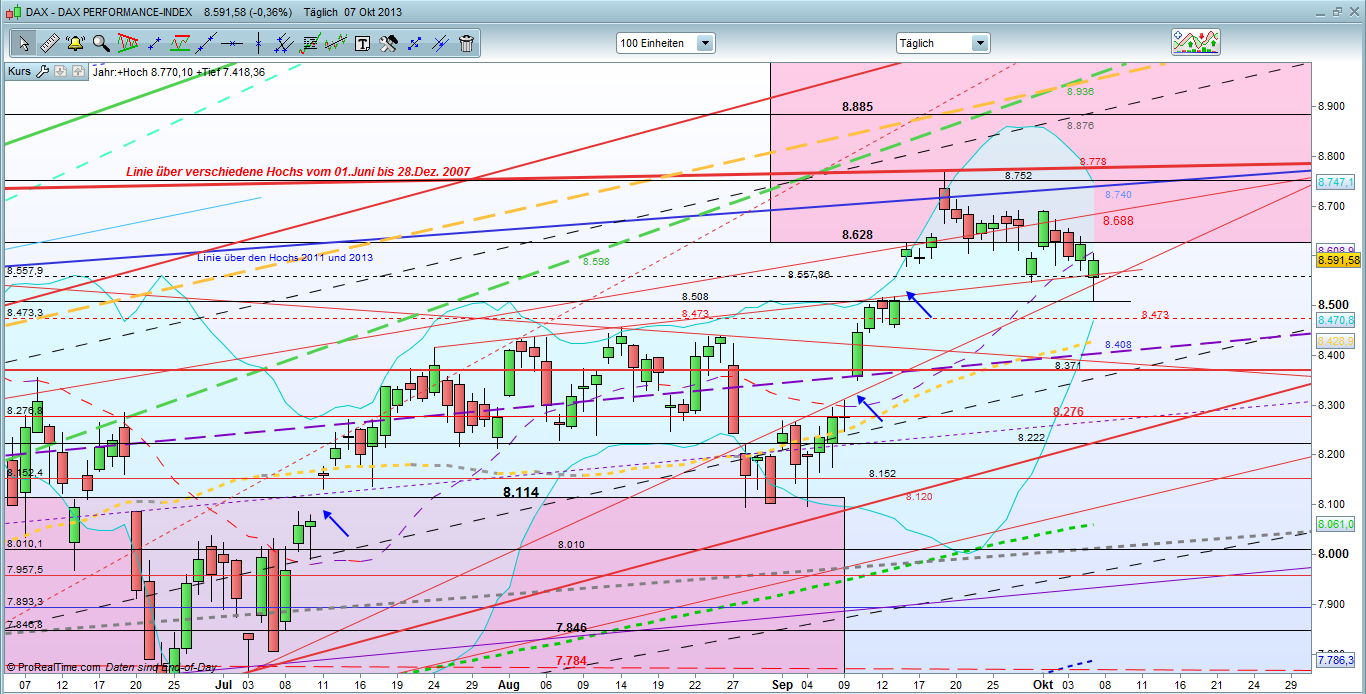This screenshot has width=1366, height=694.
Task: Click the Jul label on time axis
Action: pos(224,684)
